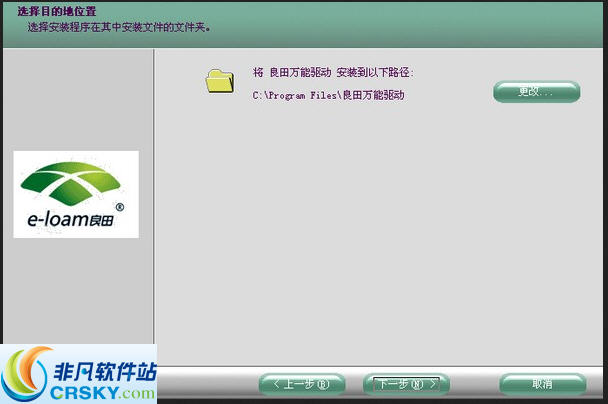608x404 pixels.
Task: Click the e-loam 良田 logo image
Action: click(x=76, y=194)
